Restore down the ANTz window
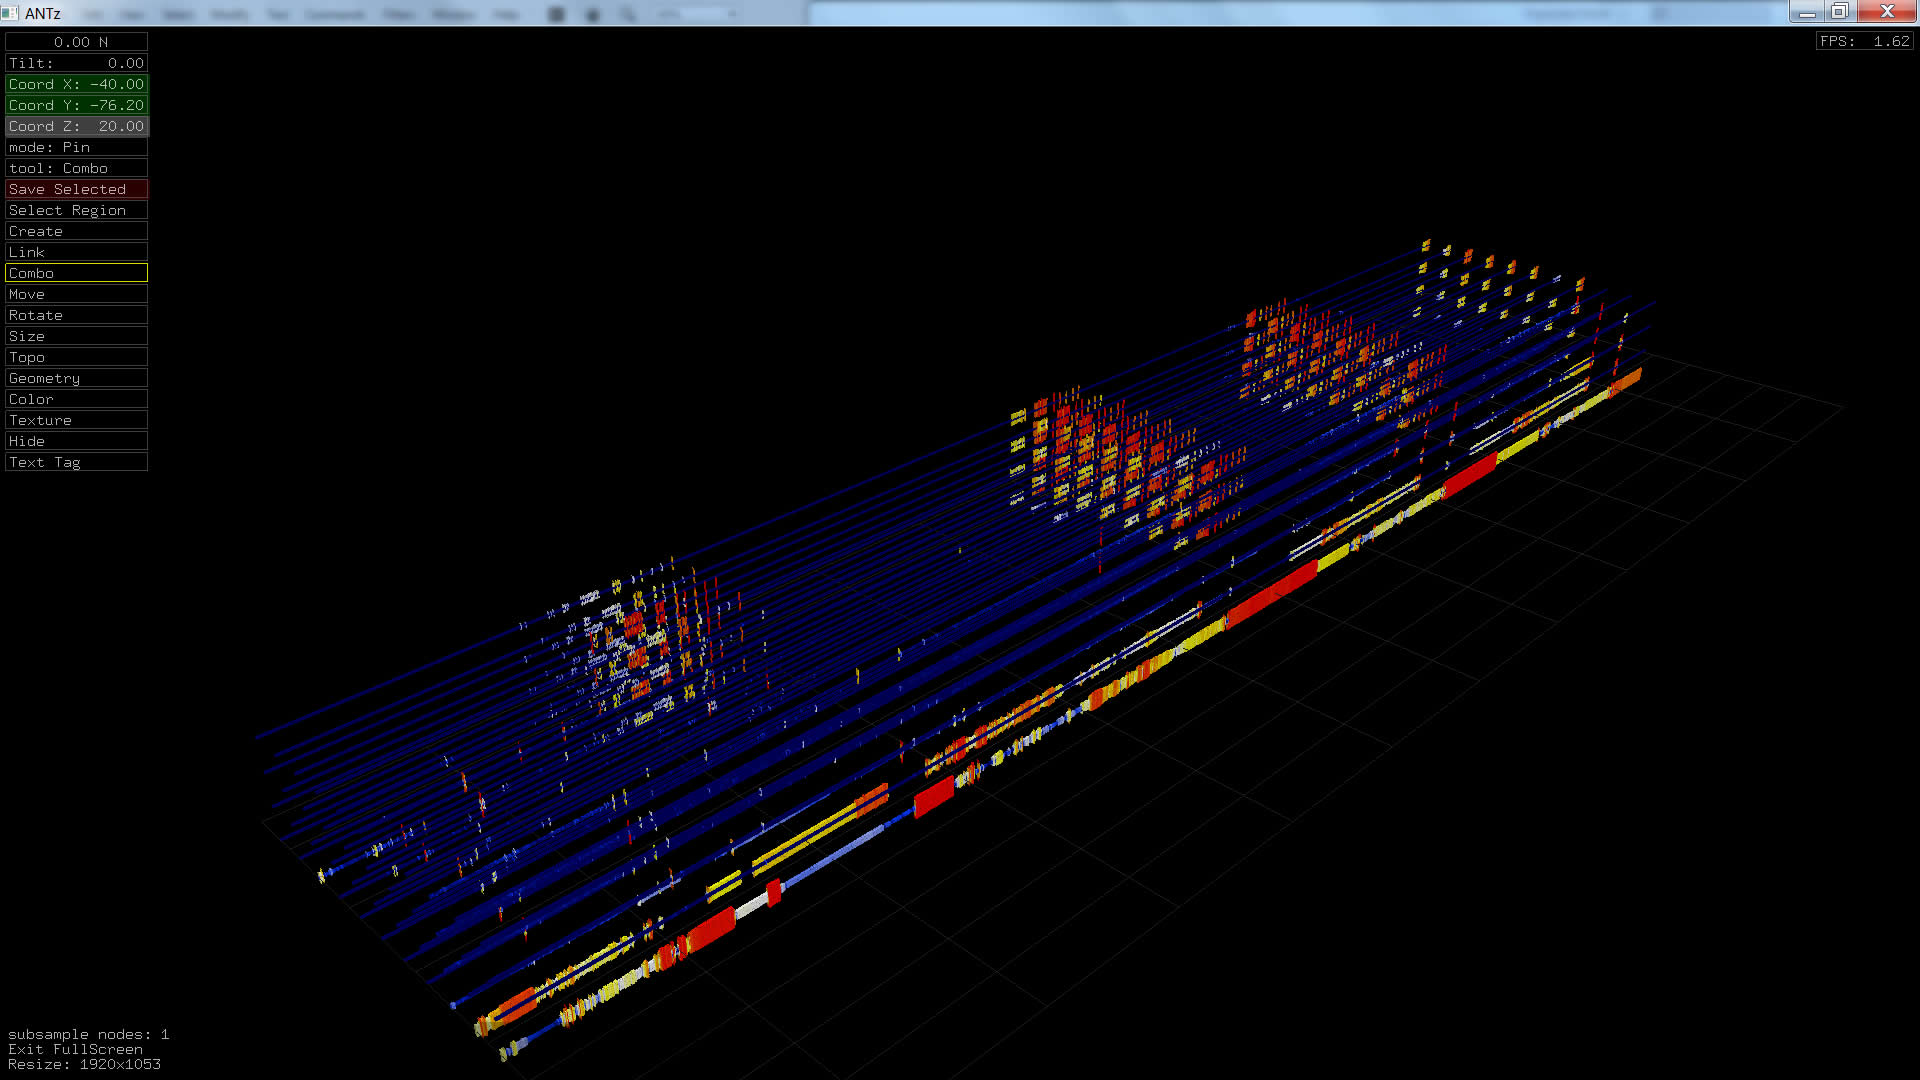This screenshot has width=1920, height=1080. (1839, 12)
